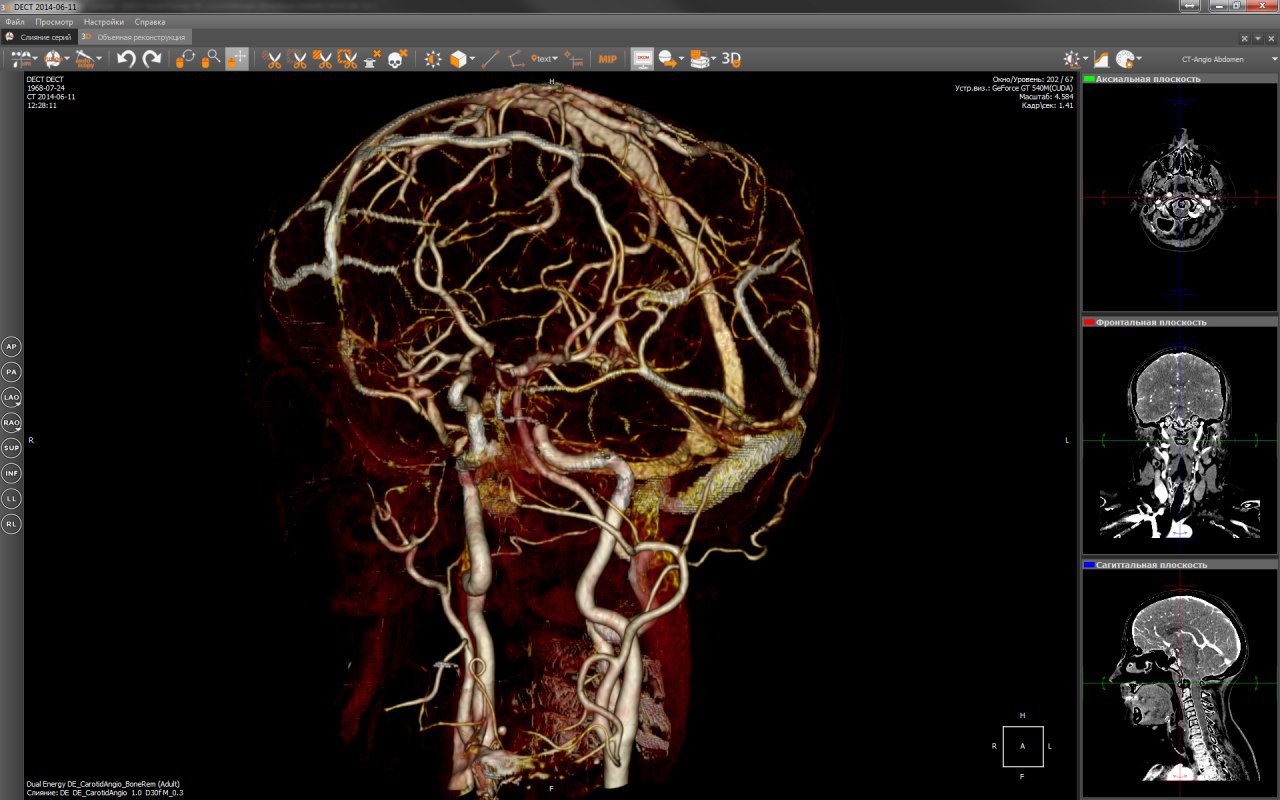Click the red Фронтальная плоскость color marker

click(1089, 322)
